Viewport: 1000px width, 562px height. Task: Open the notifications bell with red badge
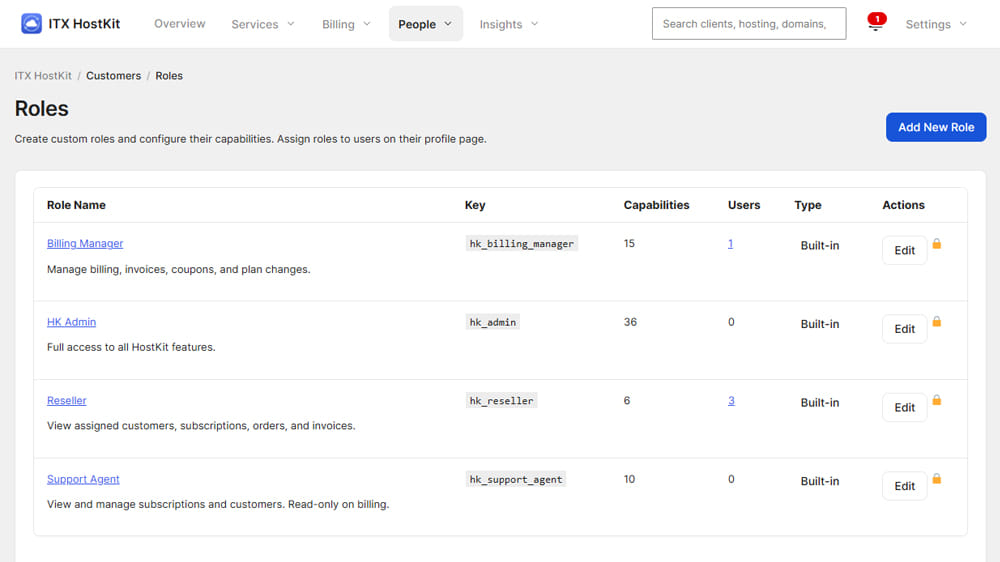(876, 22)
